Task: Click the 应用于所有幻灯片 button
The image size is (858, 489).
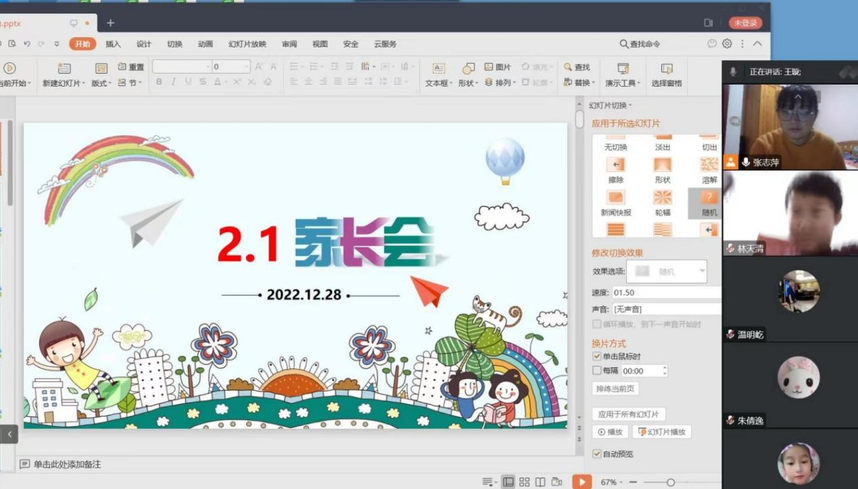Action: (x=628, y=414)
